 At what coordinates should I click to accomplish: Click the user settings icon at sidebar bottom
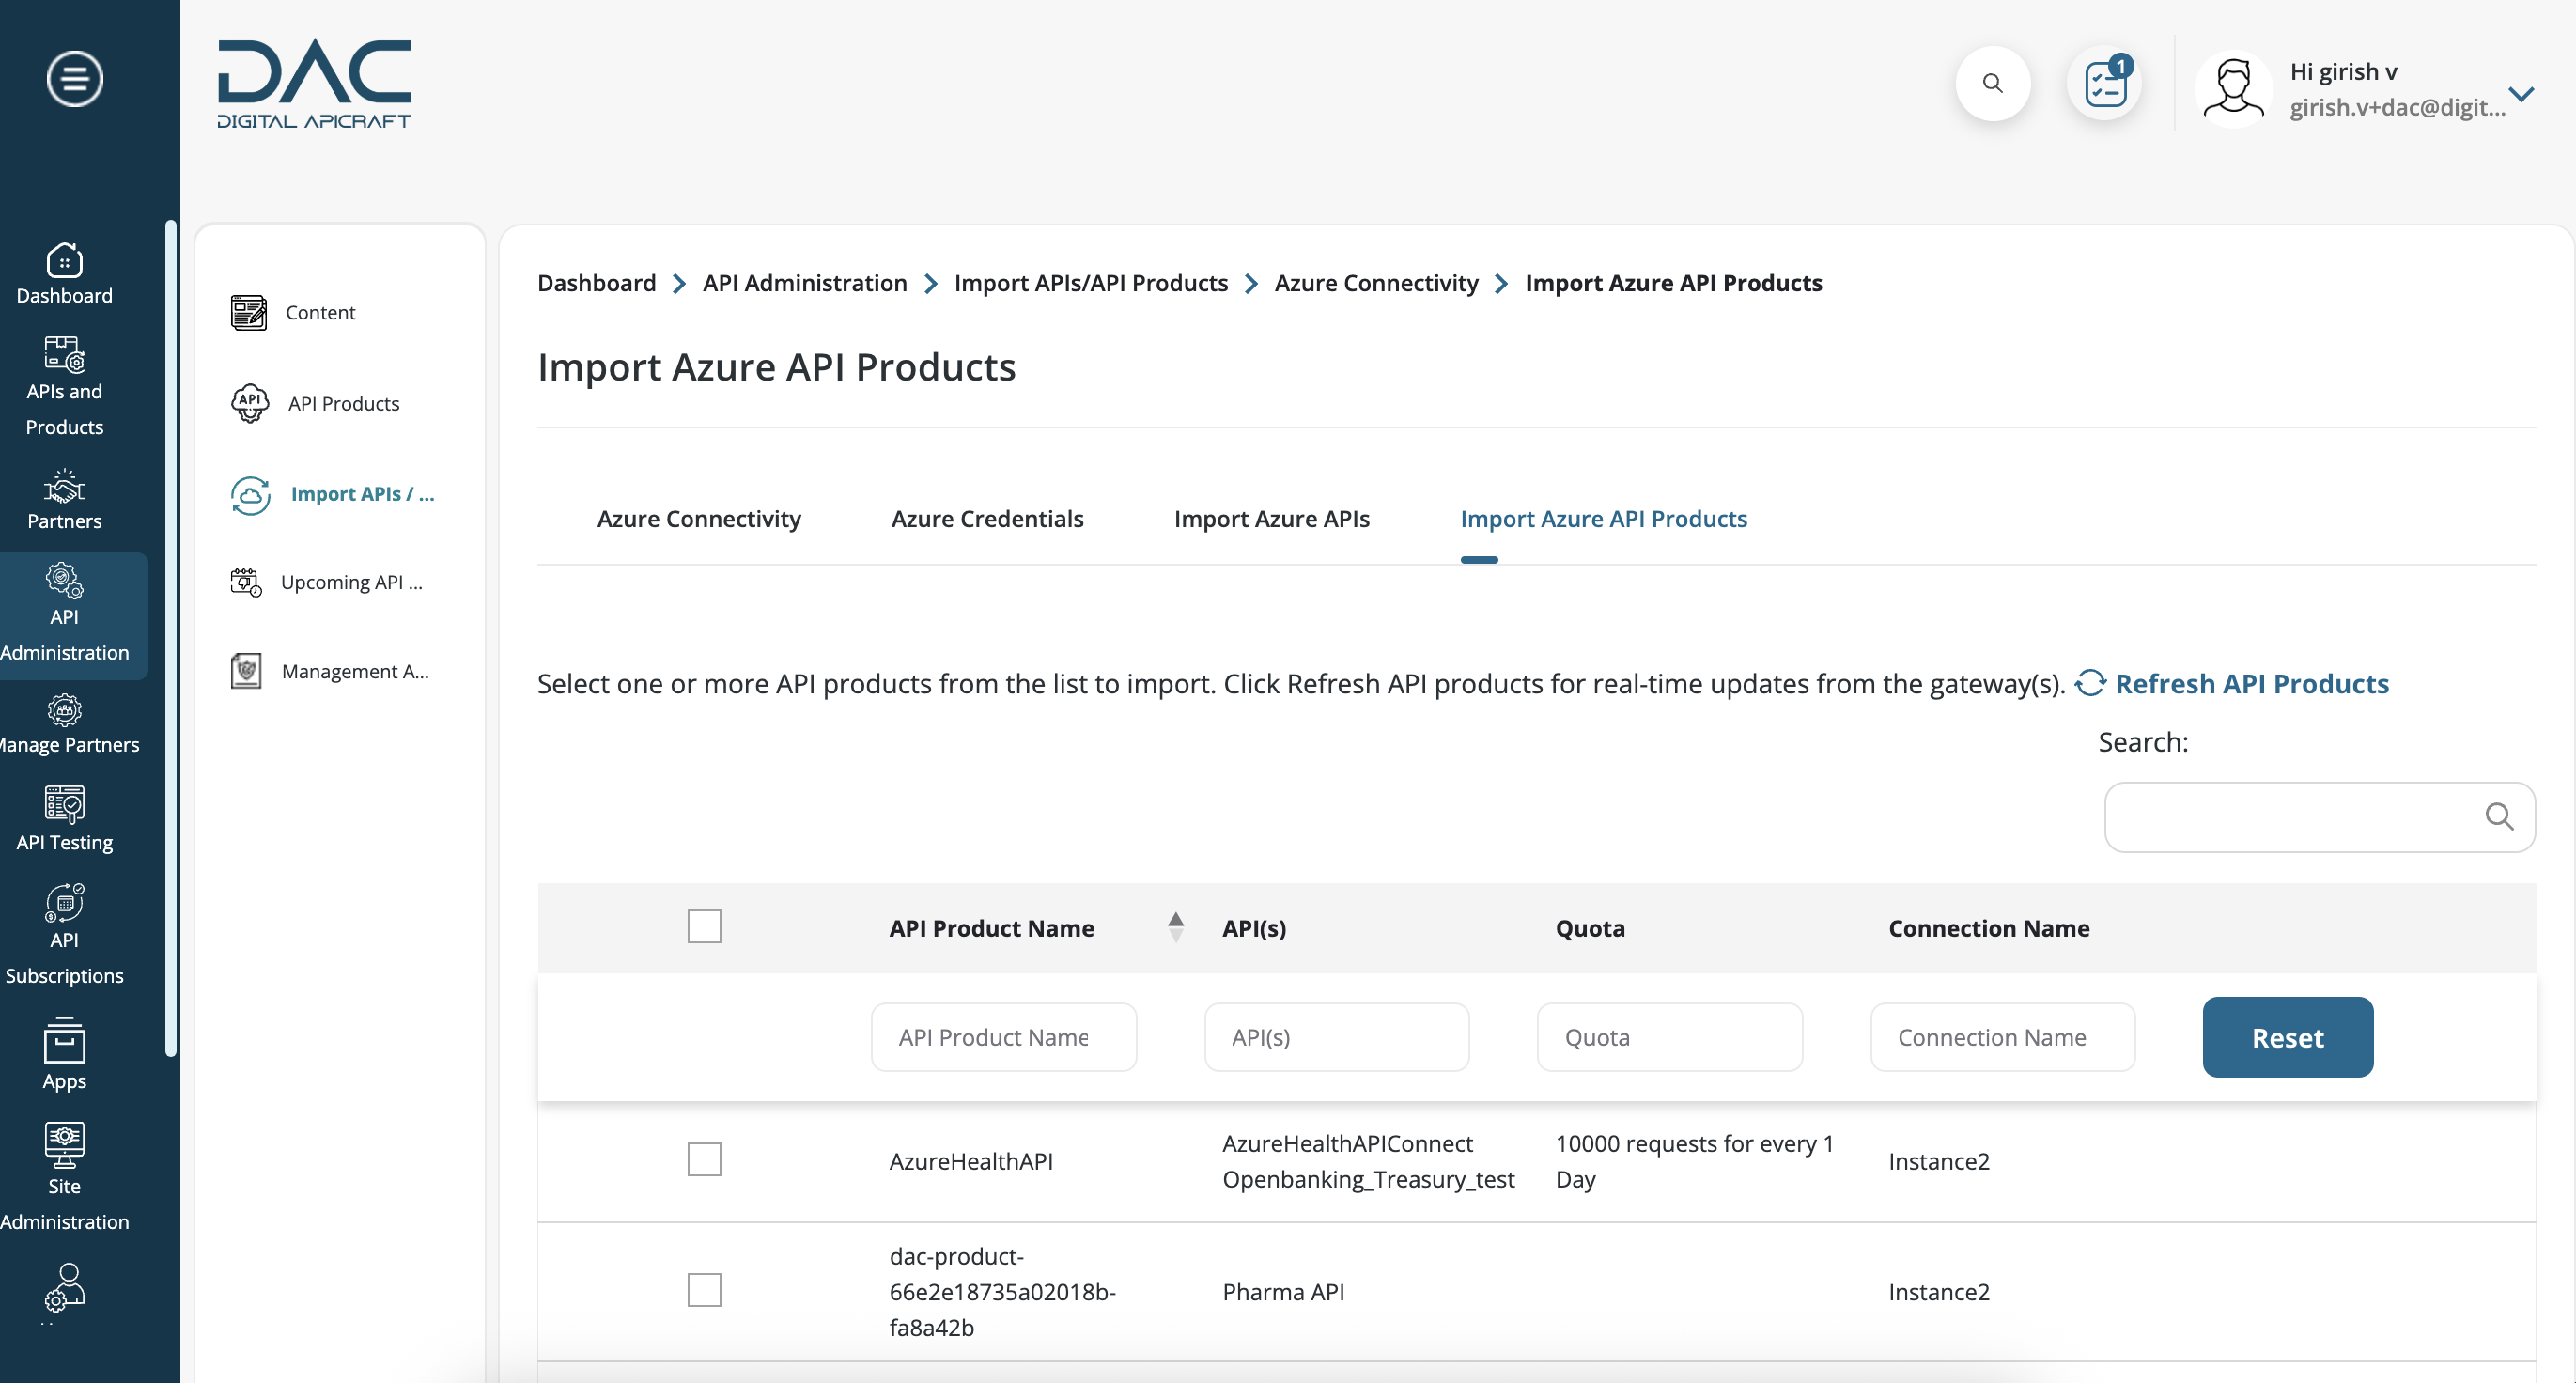[x=64, y=1288]
